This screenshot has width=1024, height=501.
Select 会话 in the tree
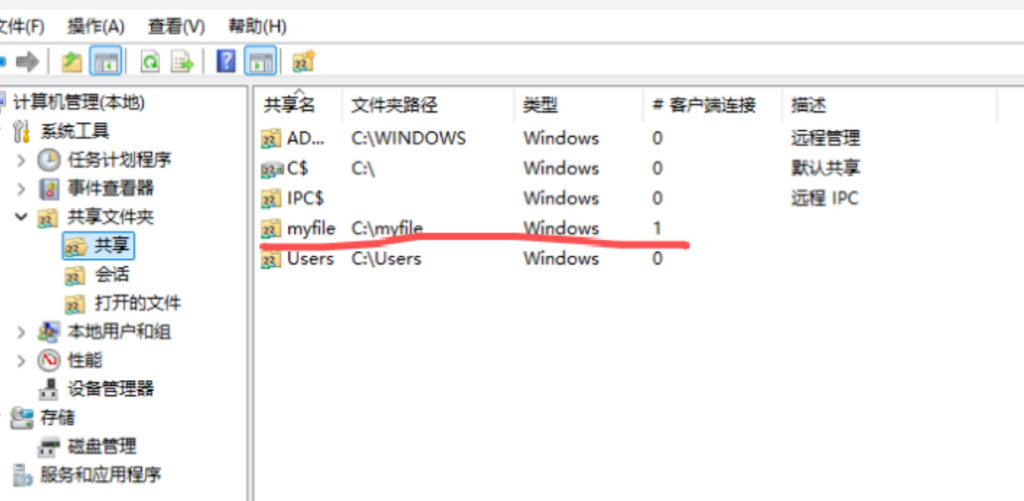(111, 274)
